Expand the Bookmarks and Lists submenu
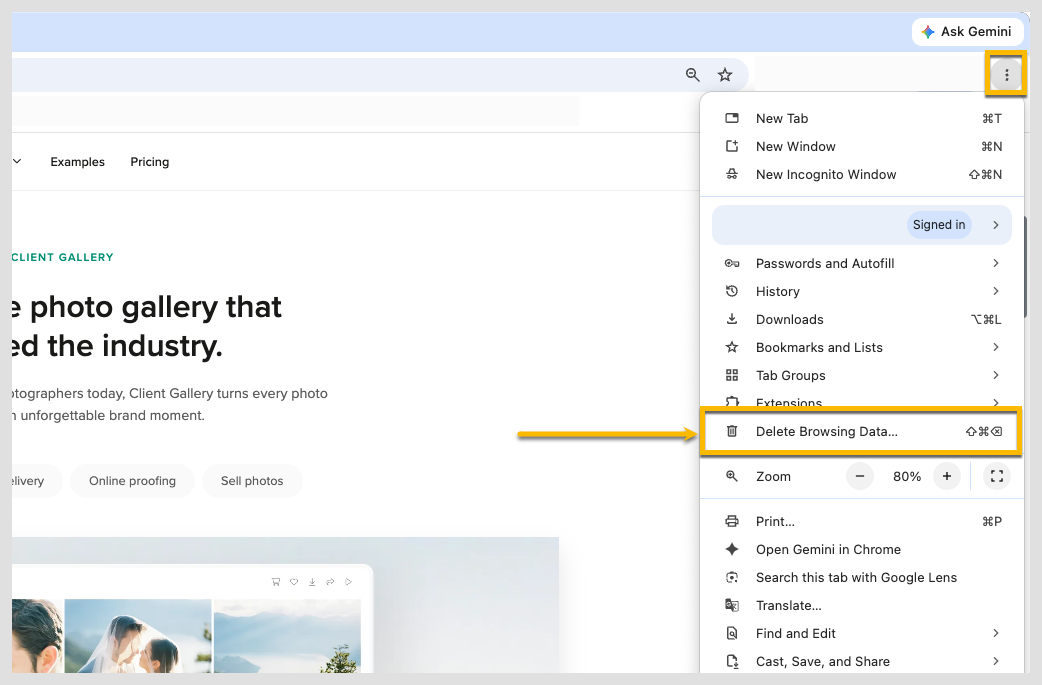 coord(862,347)
